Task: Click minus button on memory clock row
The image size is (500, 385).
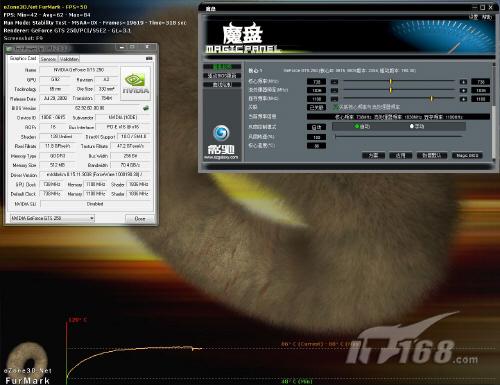Action: click(x=334, y=99)
